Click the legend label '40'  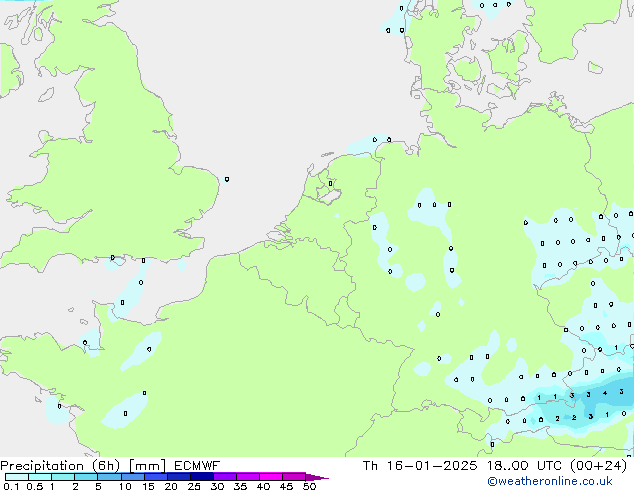click(263, 486)
